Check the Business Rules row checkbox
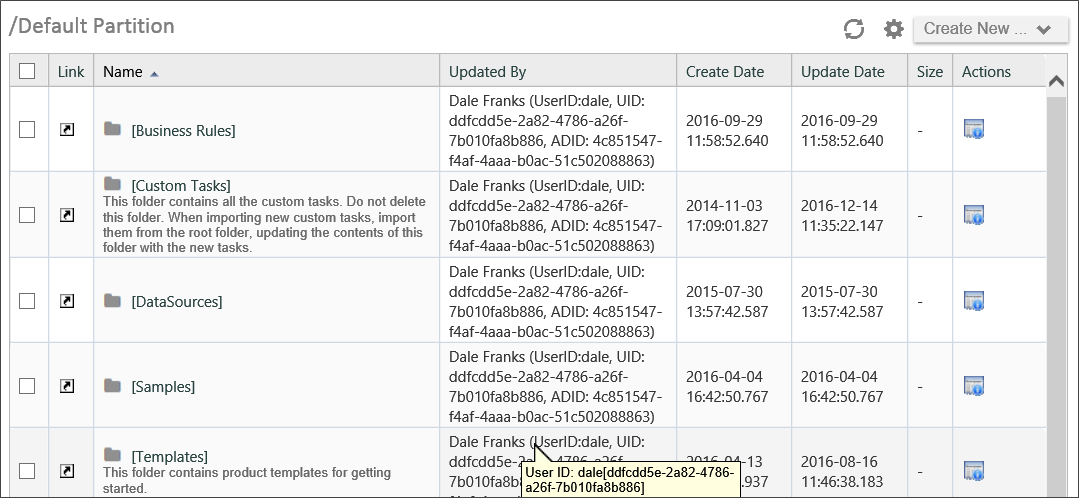The height and width of the screenshot is (498, 1079). (27, 129)
